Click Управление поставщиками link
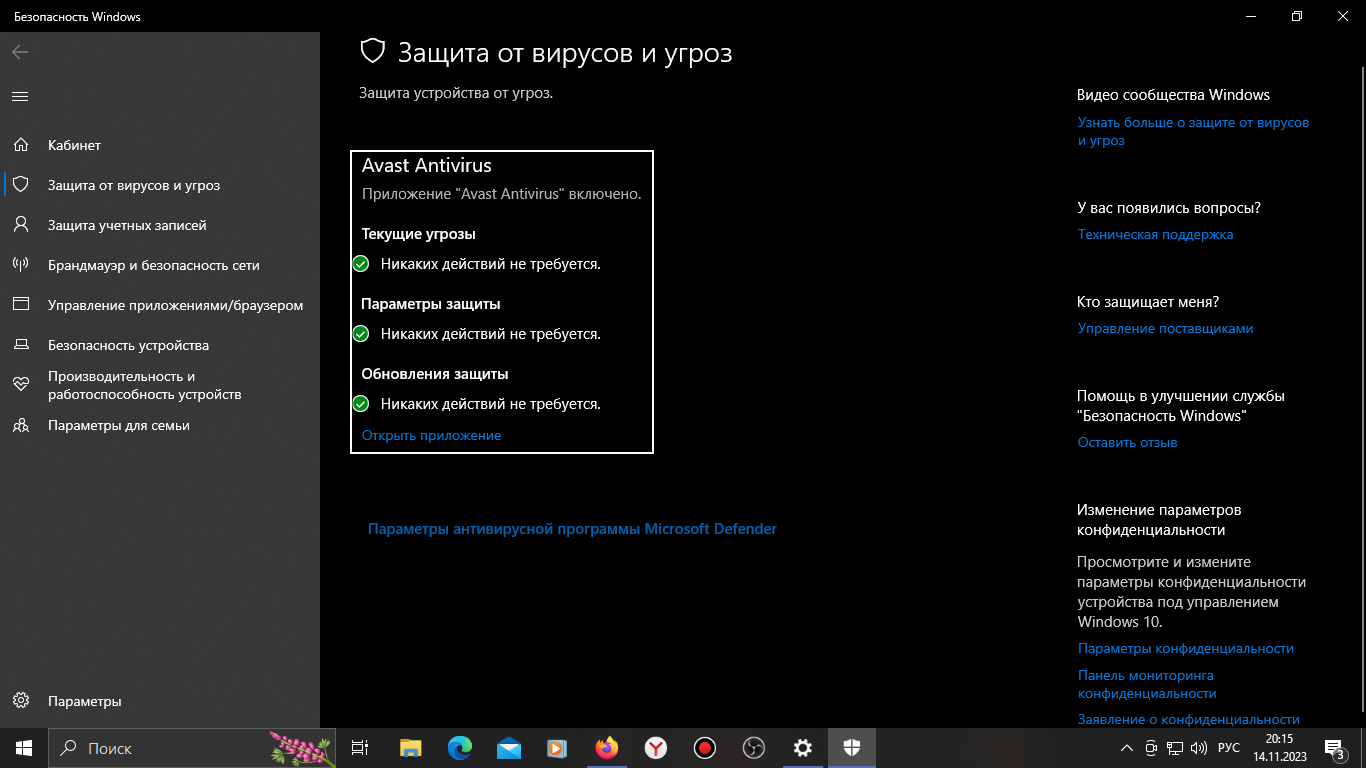Viewport: 1366px width, 768px height. 1165,328
